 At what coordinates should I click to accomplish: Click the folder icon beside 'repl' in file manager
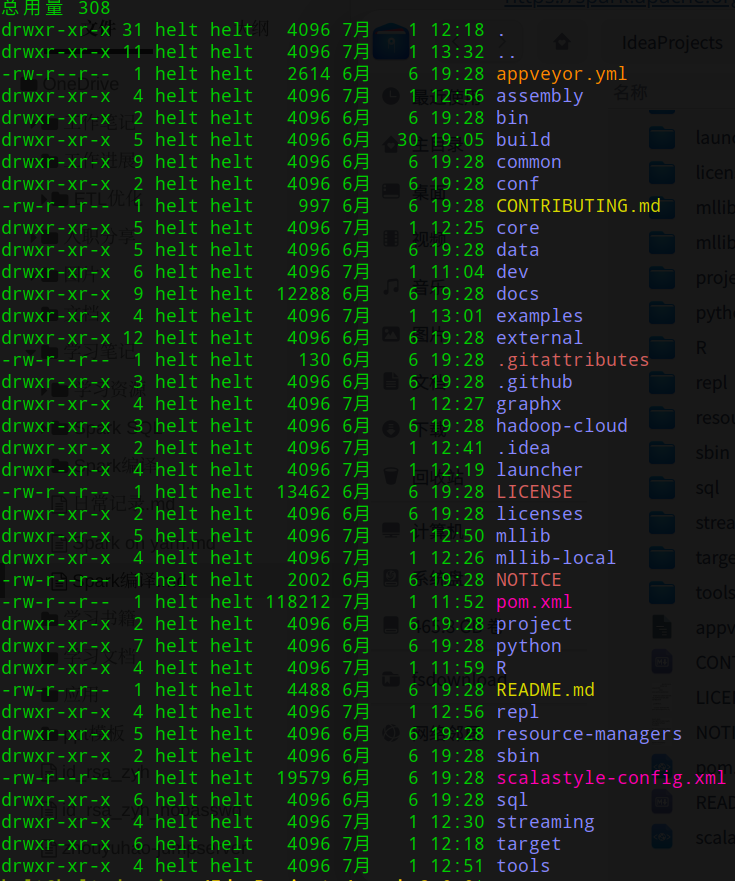(662, 383)
